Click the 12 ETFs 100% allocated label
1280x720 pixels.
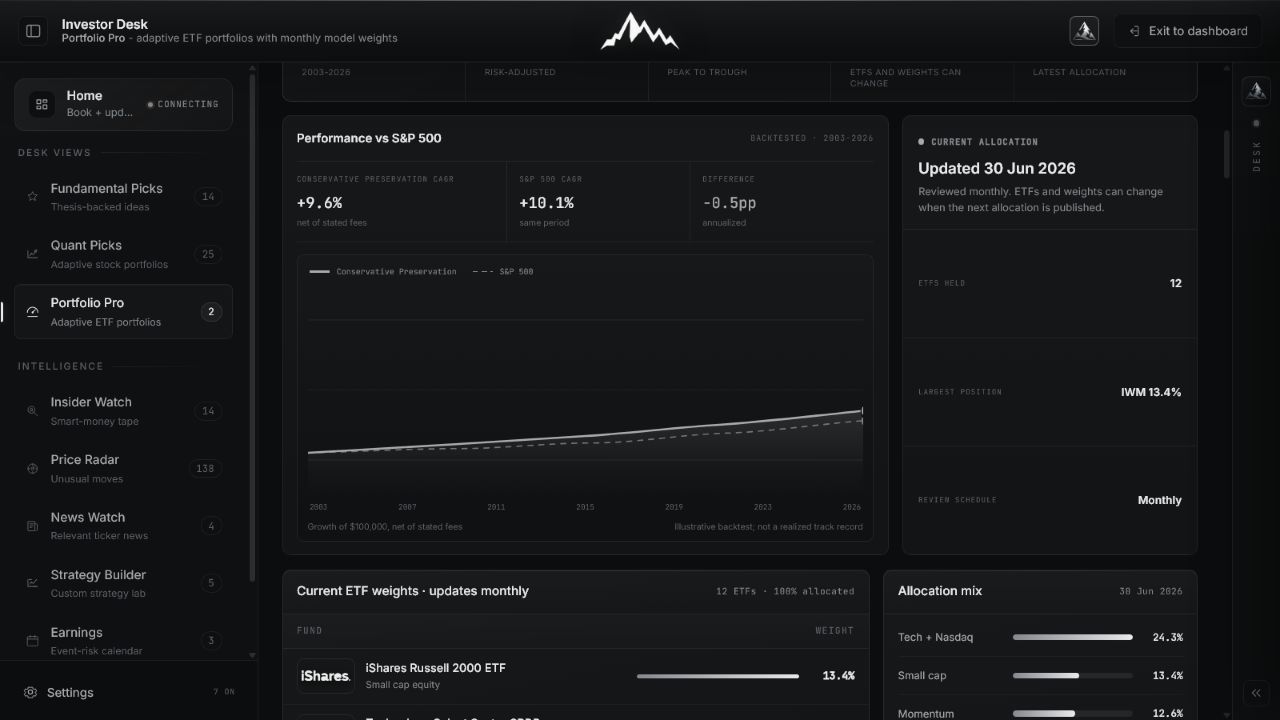[x=785, y=591]
